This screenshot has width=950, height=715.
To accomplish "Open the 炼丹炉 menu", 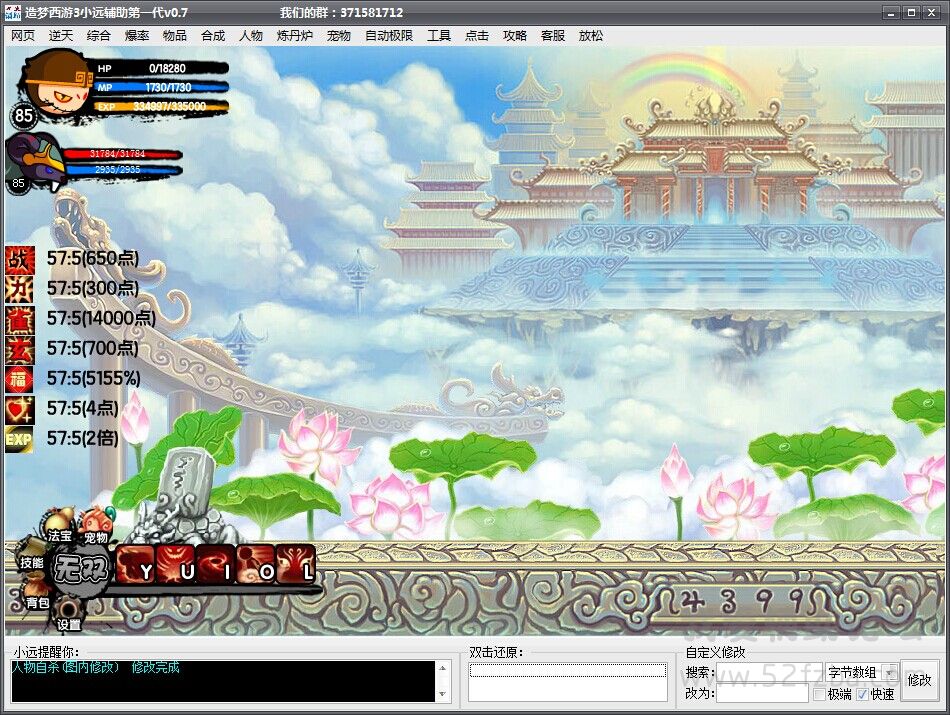I will coord(295,35).
